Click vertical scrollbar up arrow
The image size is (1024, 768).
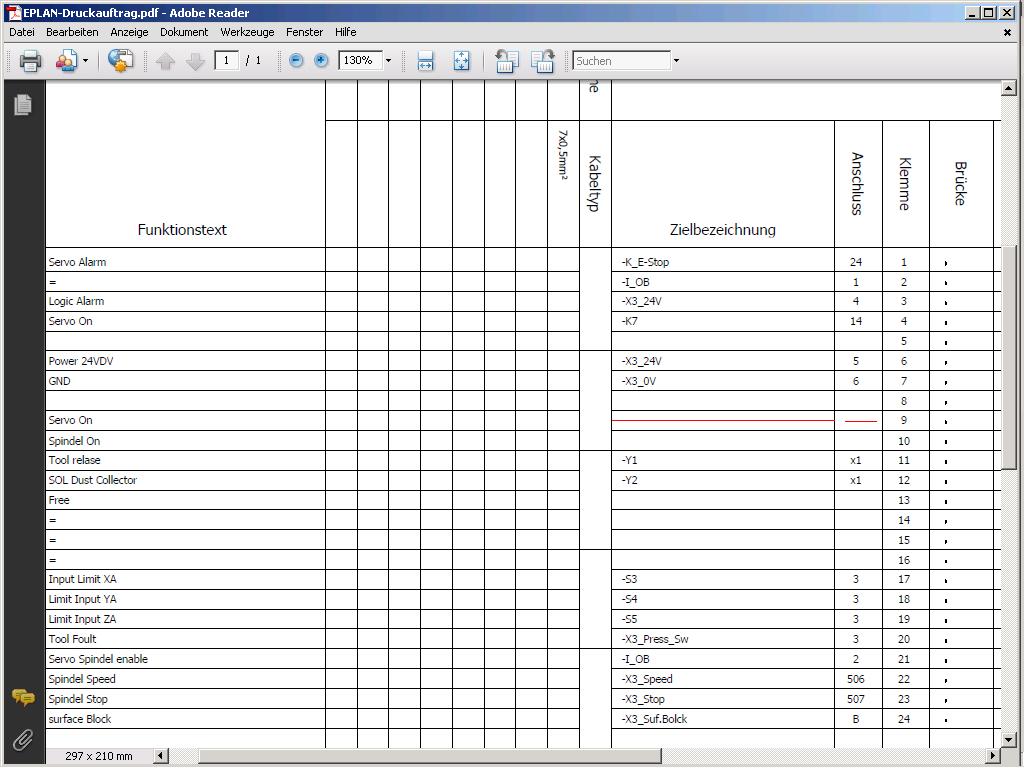1009,88
